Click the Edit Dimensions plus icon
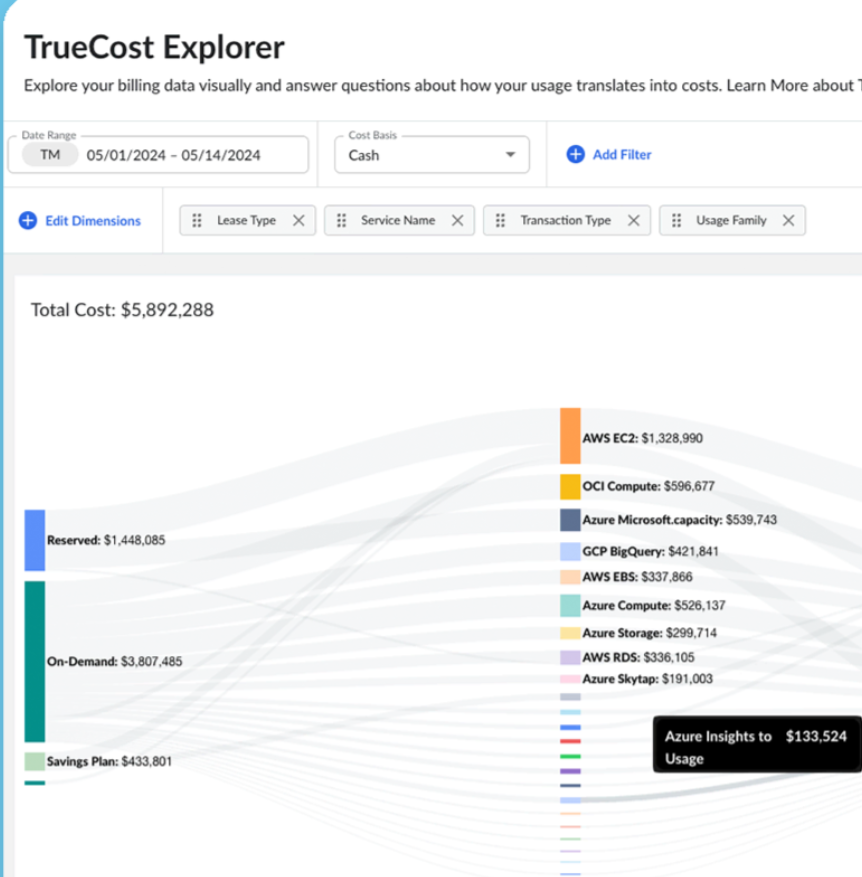Screen dimensions: 862x877 point(28,220)
